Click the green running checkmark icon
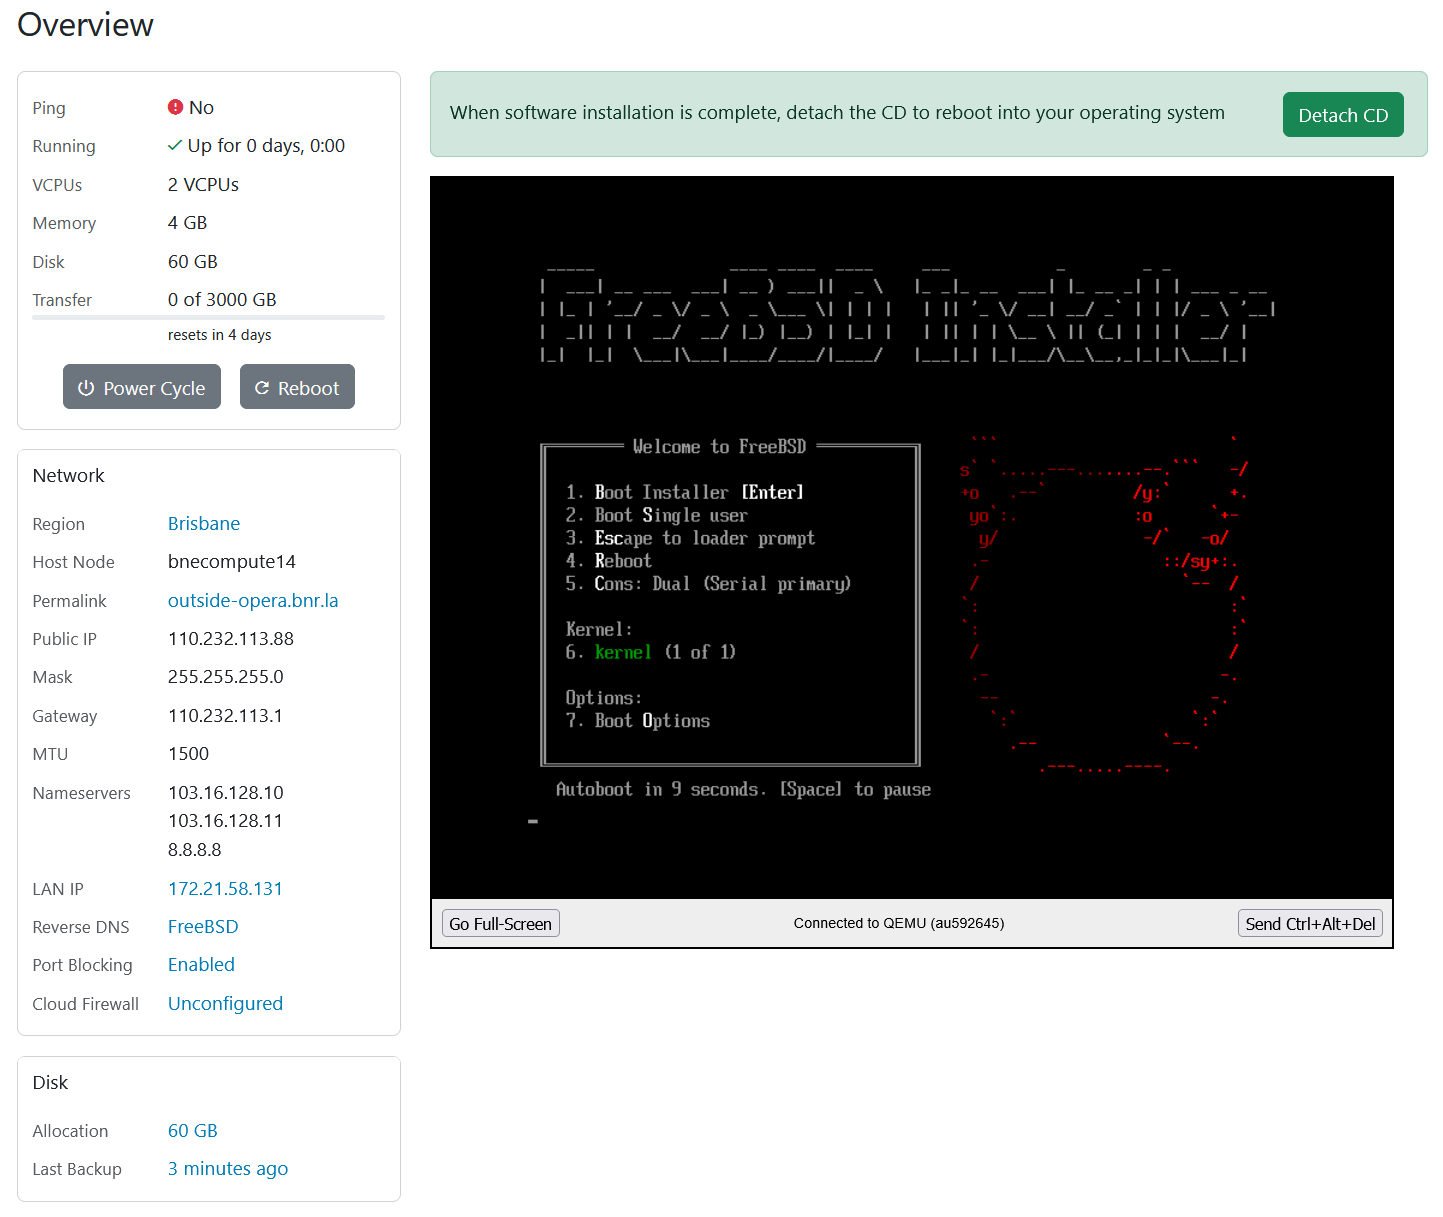This screenshot has width=1443, height=1217. coord(175,146)
